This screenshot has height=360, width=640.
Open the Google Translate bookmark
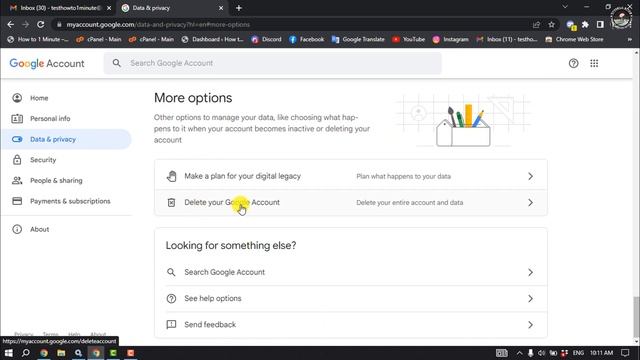pos(358,39)
